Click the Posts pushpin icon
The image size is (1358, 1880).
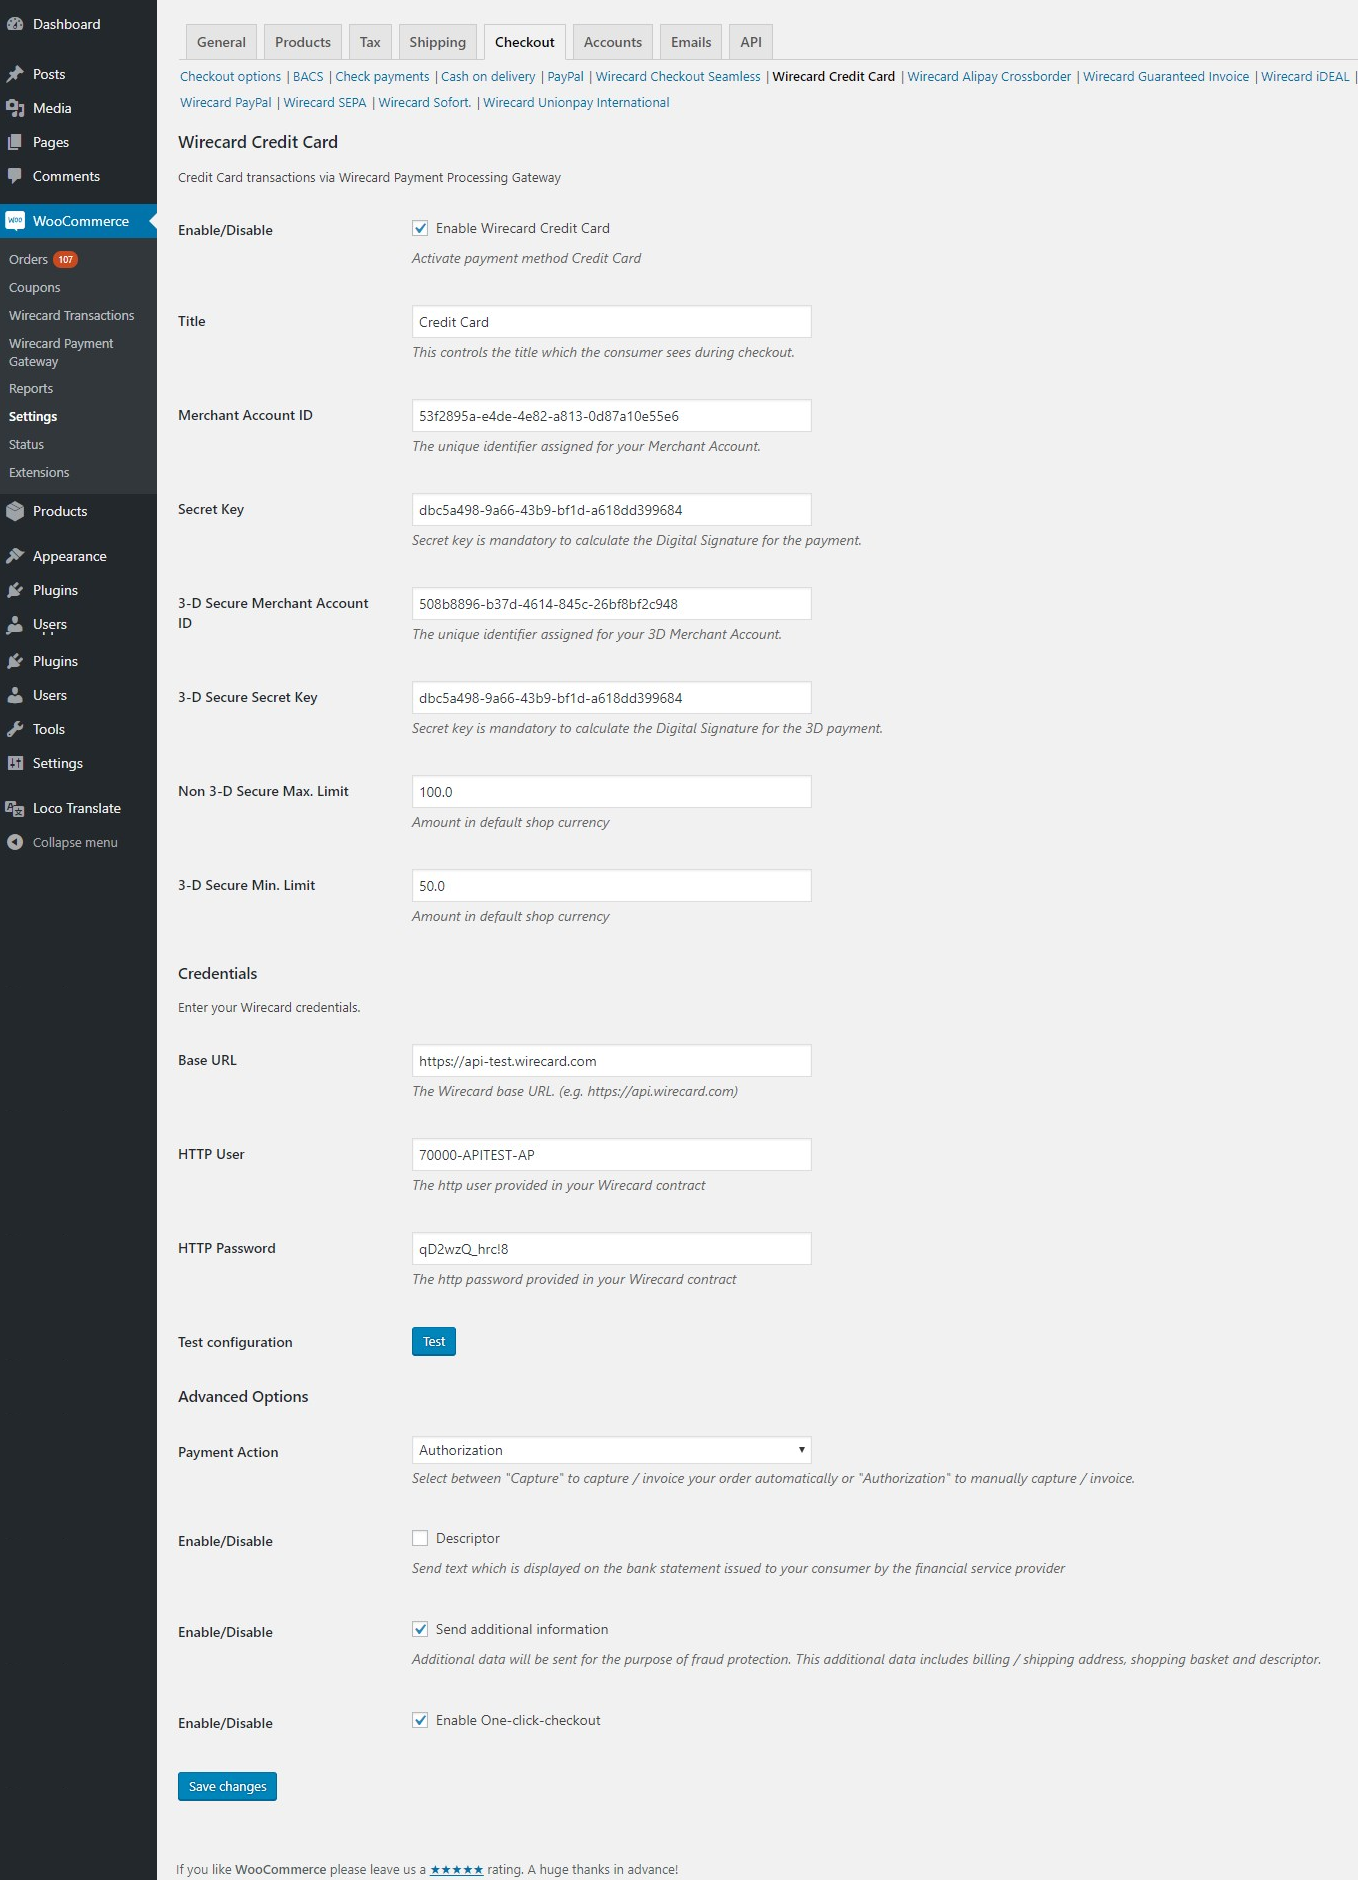[15, 74]
